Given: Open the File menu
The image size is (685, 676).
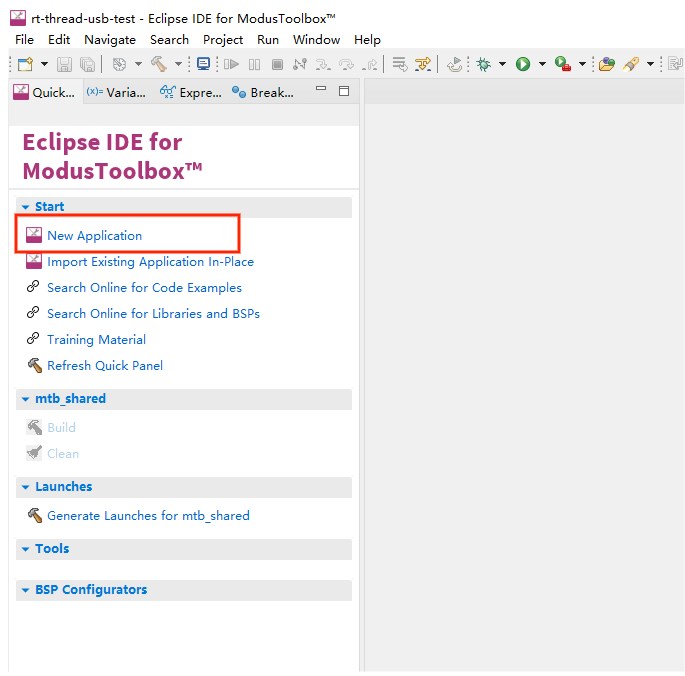Looking at the screenshot, I should click(x=24, y=40).
